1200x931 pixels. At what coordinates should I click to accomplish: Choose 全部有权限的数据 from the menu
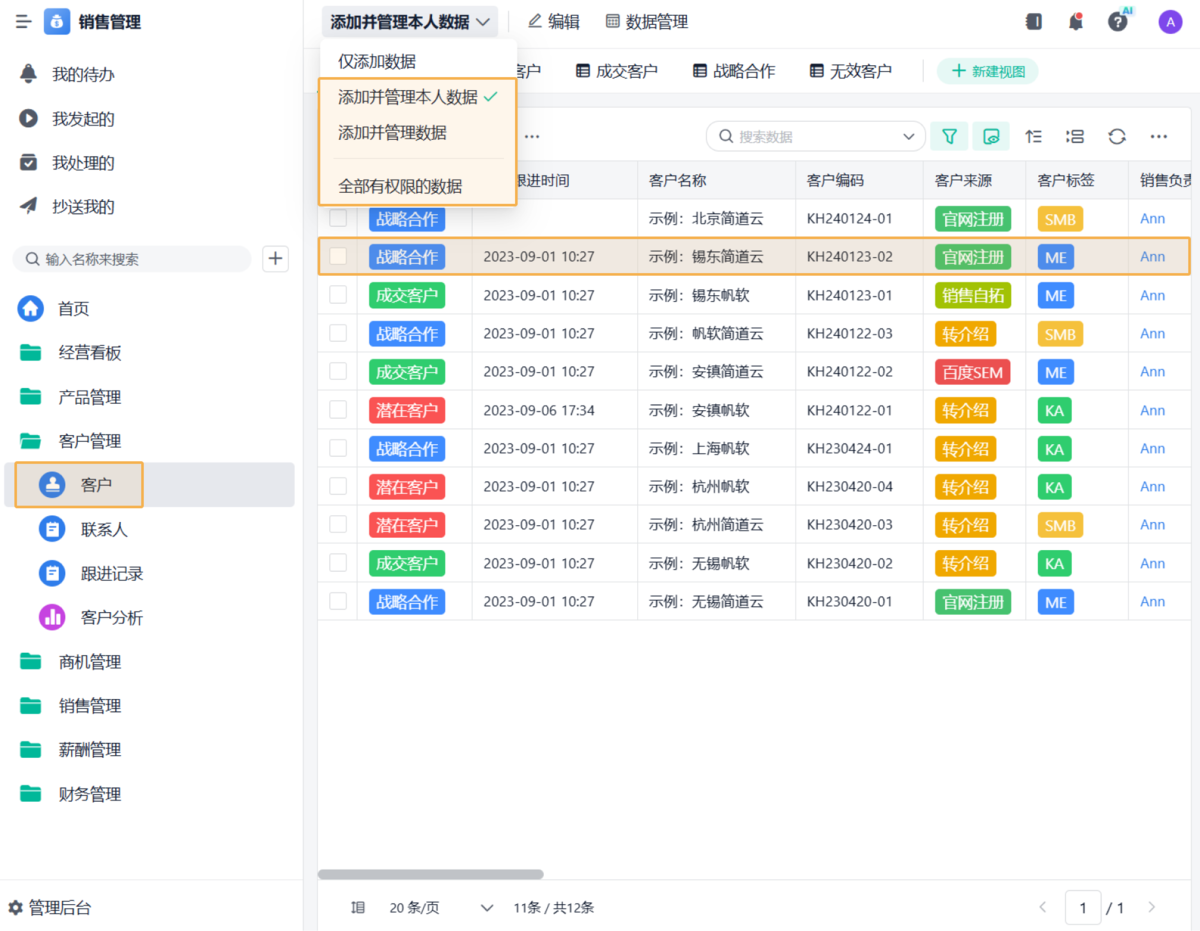click(x=400, y=186)
